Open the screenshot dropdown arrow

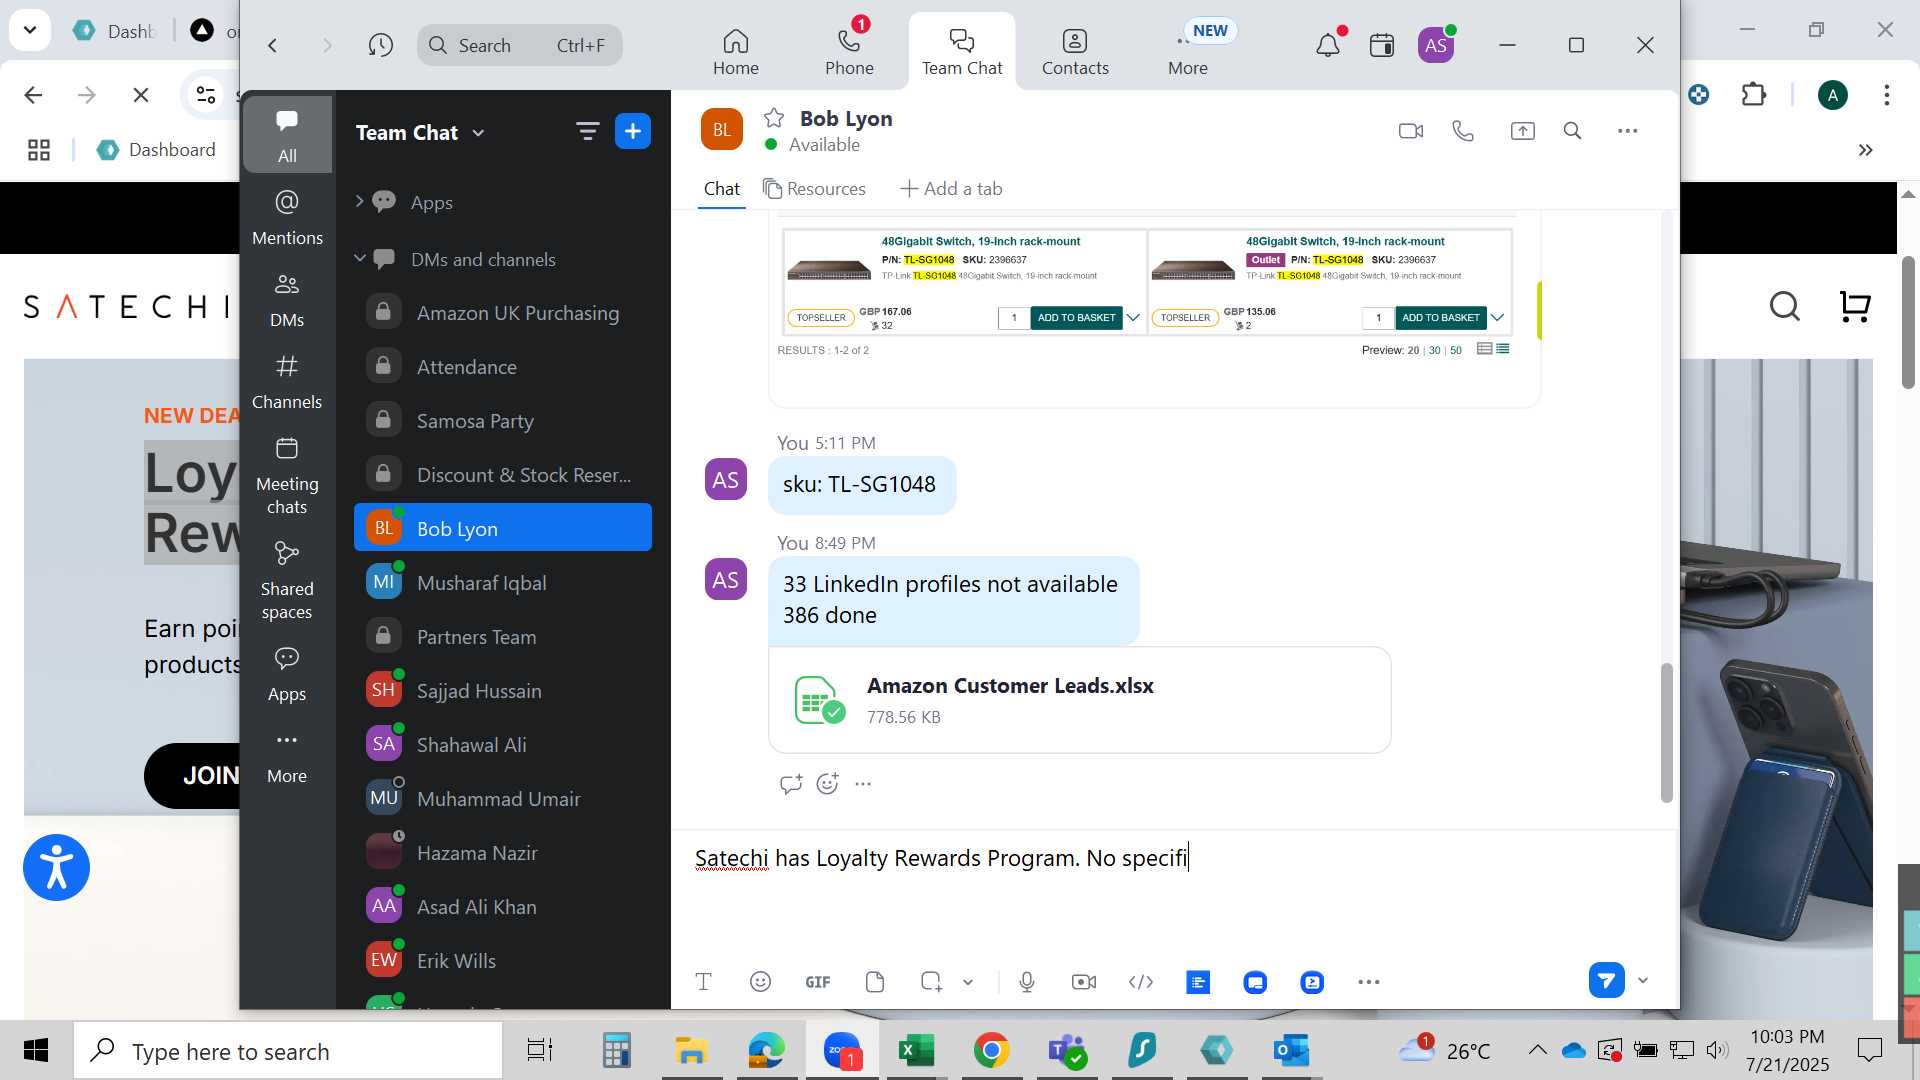tap(968, 982)
